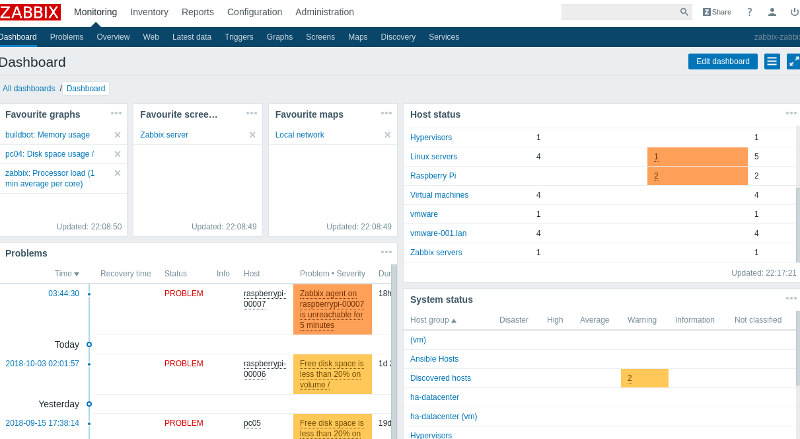Open the Reports menu
Viewport: 800px width, 439px height.
point(197,12)
